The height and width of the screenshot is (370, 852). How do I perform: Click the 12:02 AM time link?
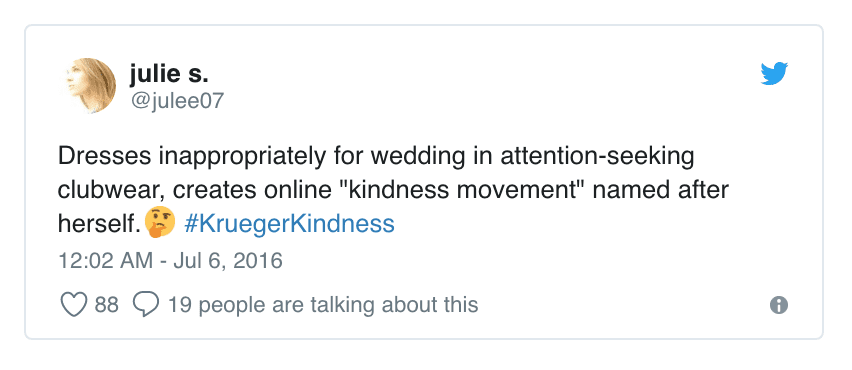[x=105, y=261]
